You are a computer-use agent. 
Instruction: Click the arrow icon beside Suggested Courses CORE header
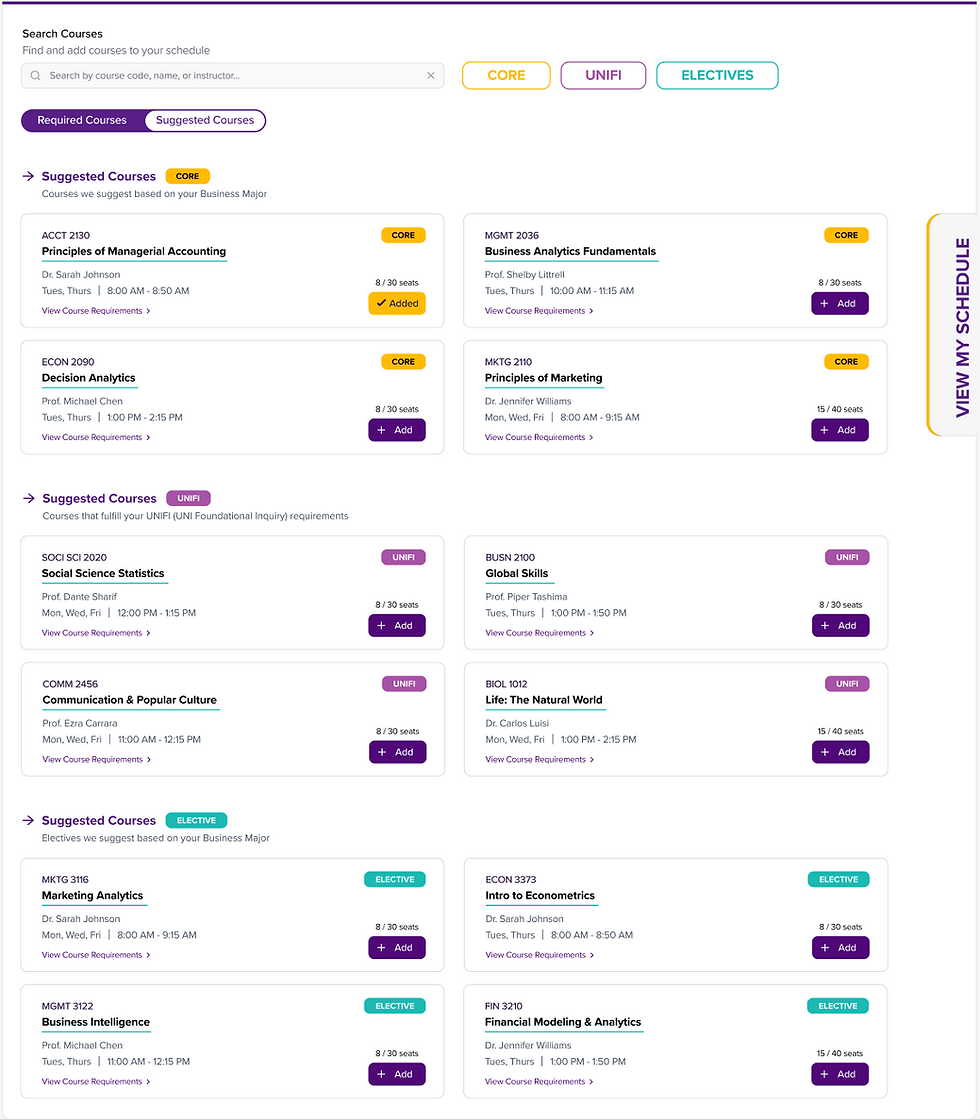[28, 175]
